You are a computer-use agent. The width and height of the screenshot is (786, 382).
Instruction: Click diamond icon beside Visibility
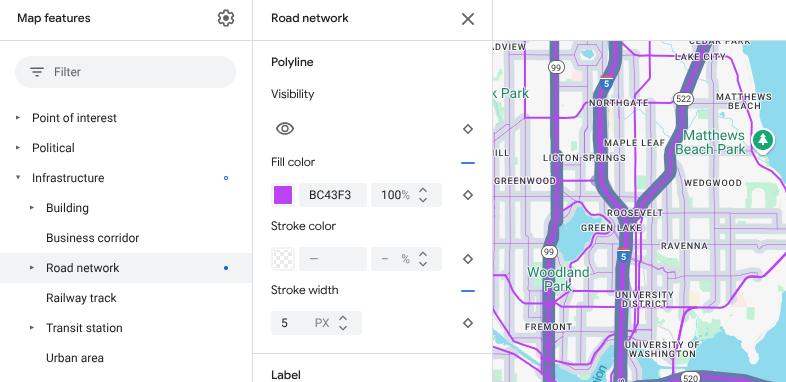(x=468, y=129)
